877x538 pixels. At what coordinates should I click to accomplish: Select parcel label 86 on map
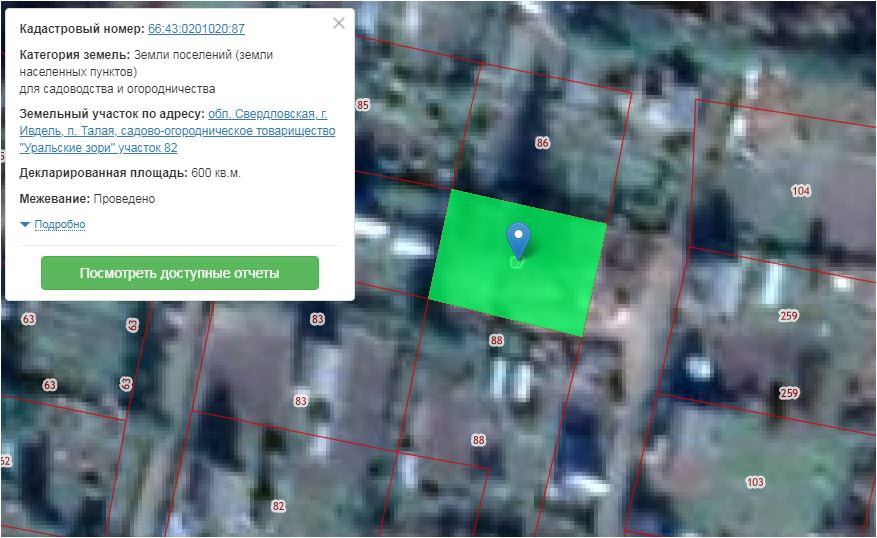[543, 143]
